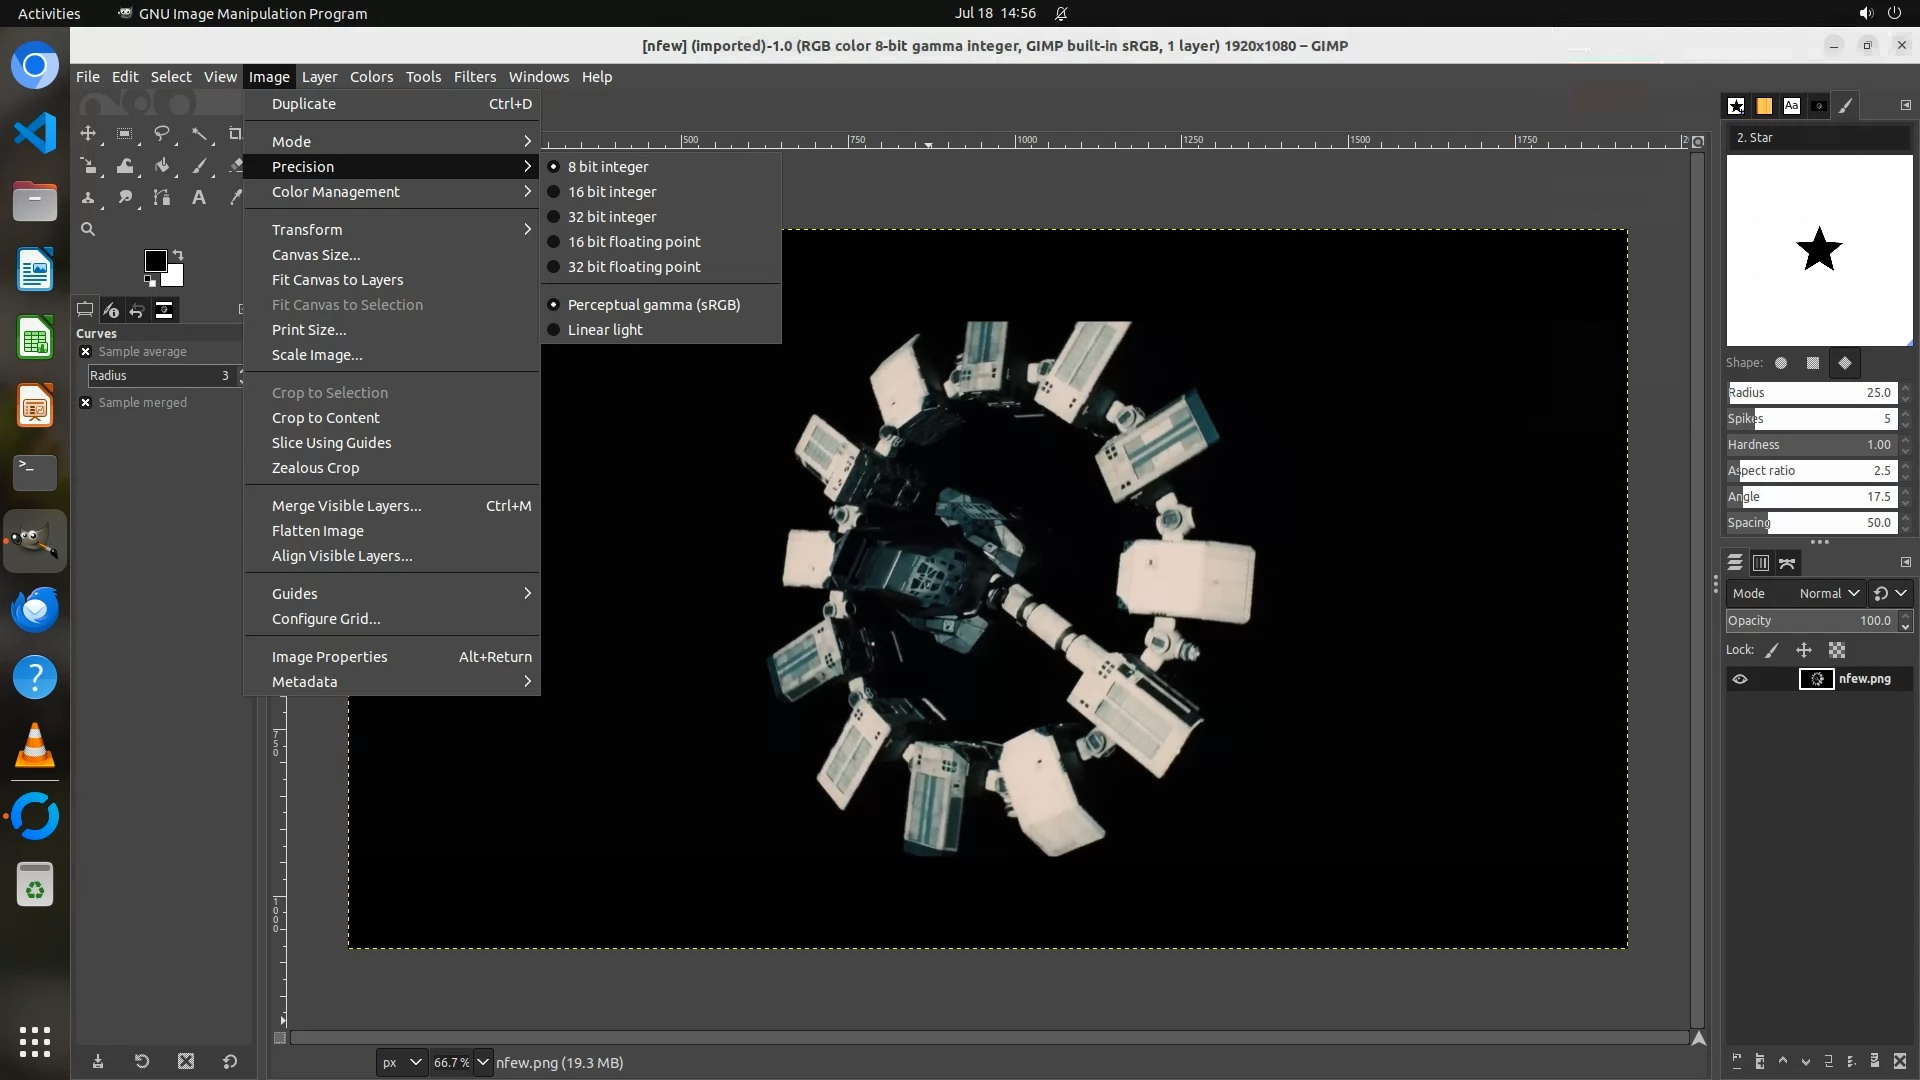The width and height of the screenshot is (1920, 1080).
Task: Choose the circle brush shape icon
Action: pos(1781,363)
